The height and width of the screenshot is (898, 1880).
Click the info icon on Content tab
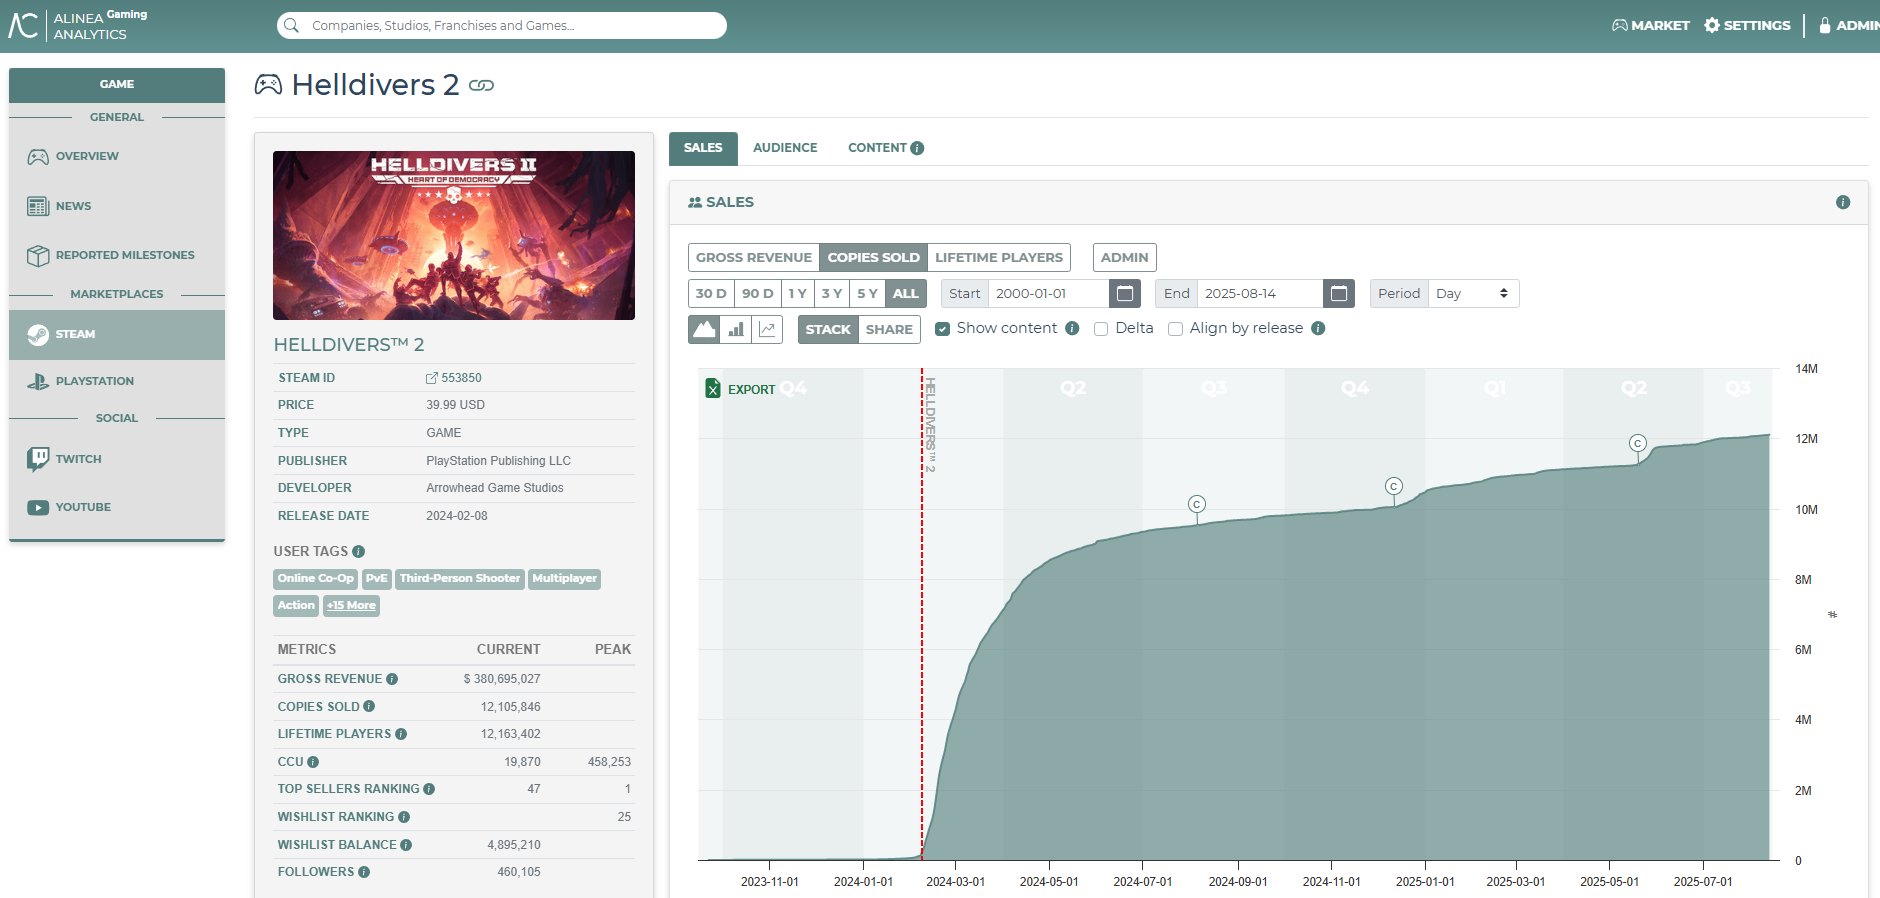click(917, 148)
